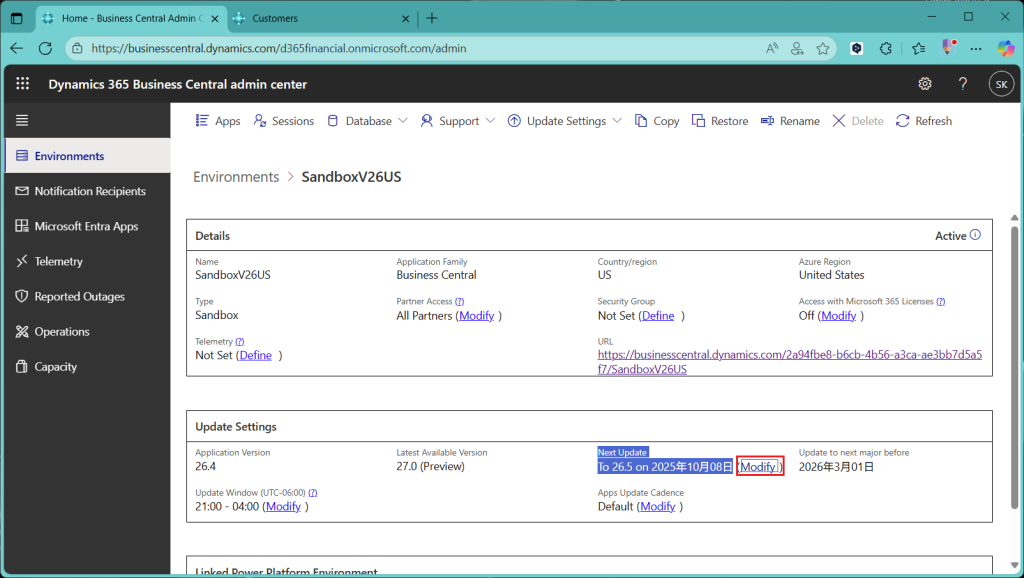Image resolution: width=1024 pixels, height=578 pixels.
Task: Click the SK user account avatar
Action: pyautogui.click(x=1000, y=84)
